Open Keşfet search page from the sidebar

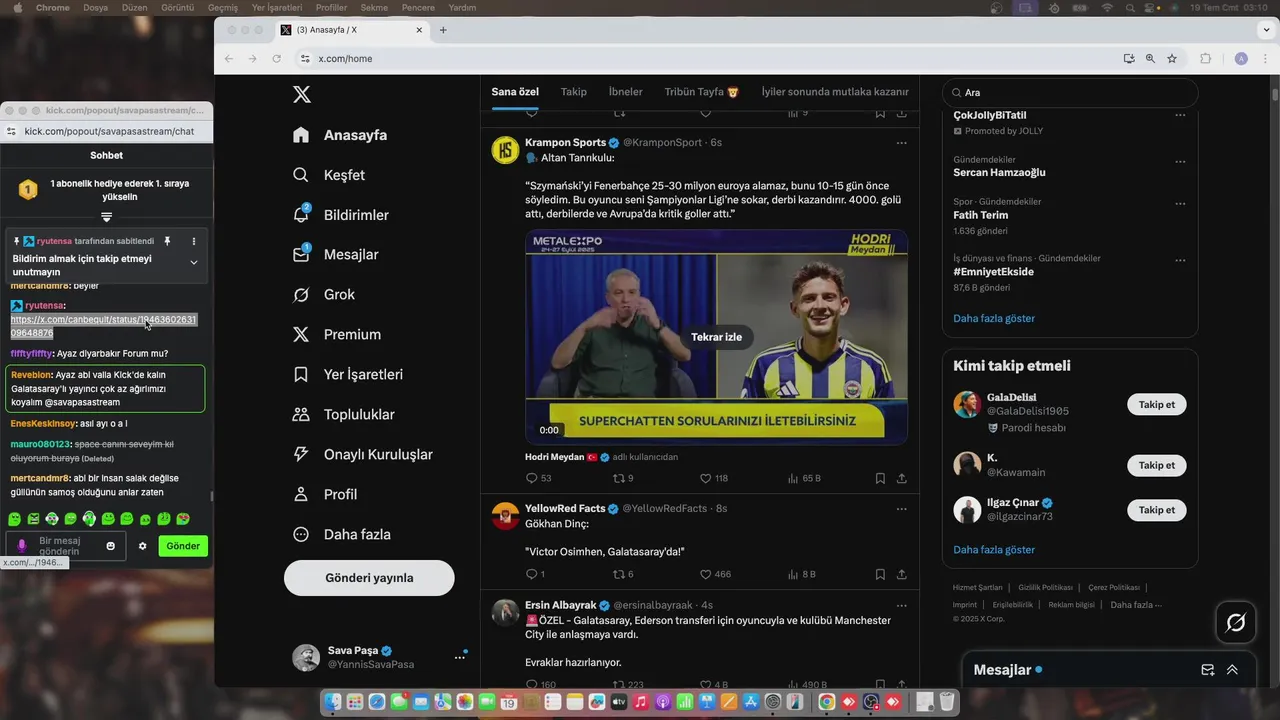pos(329,175)
